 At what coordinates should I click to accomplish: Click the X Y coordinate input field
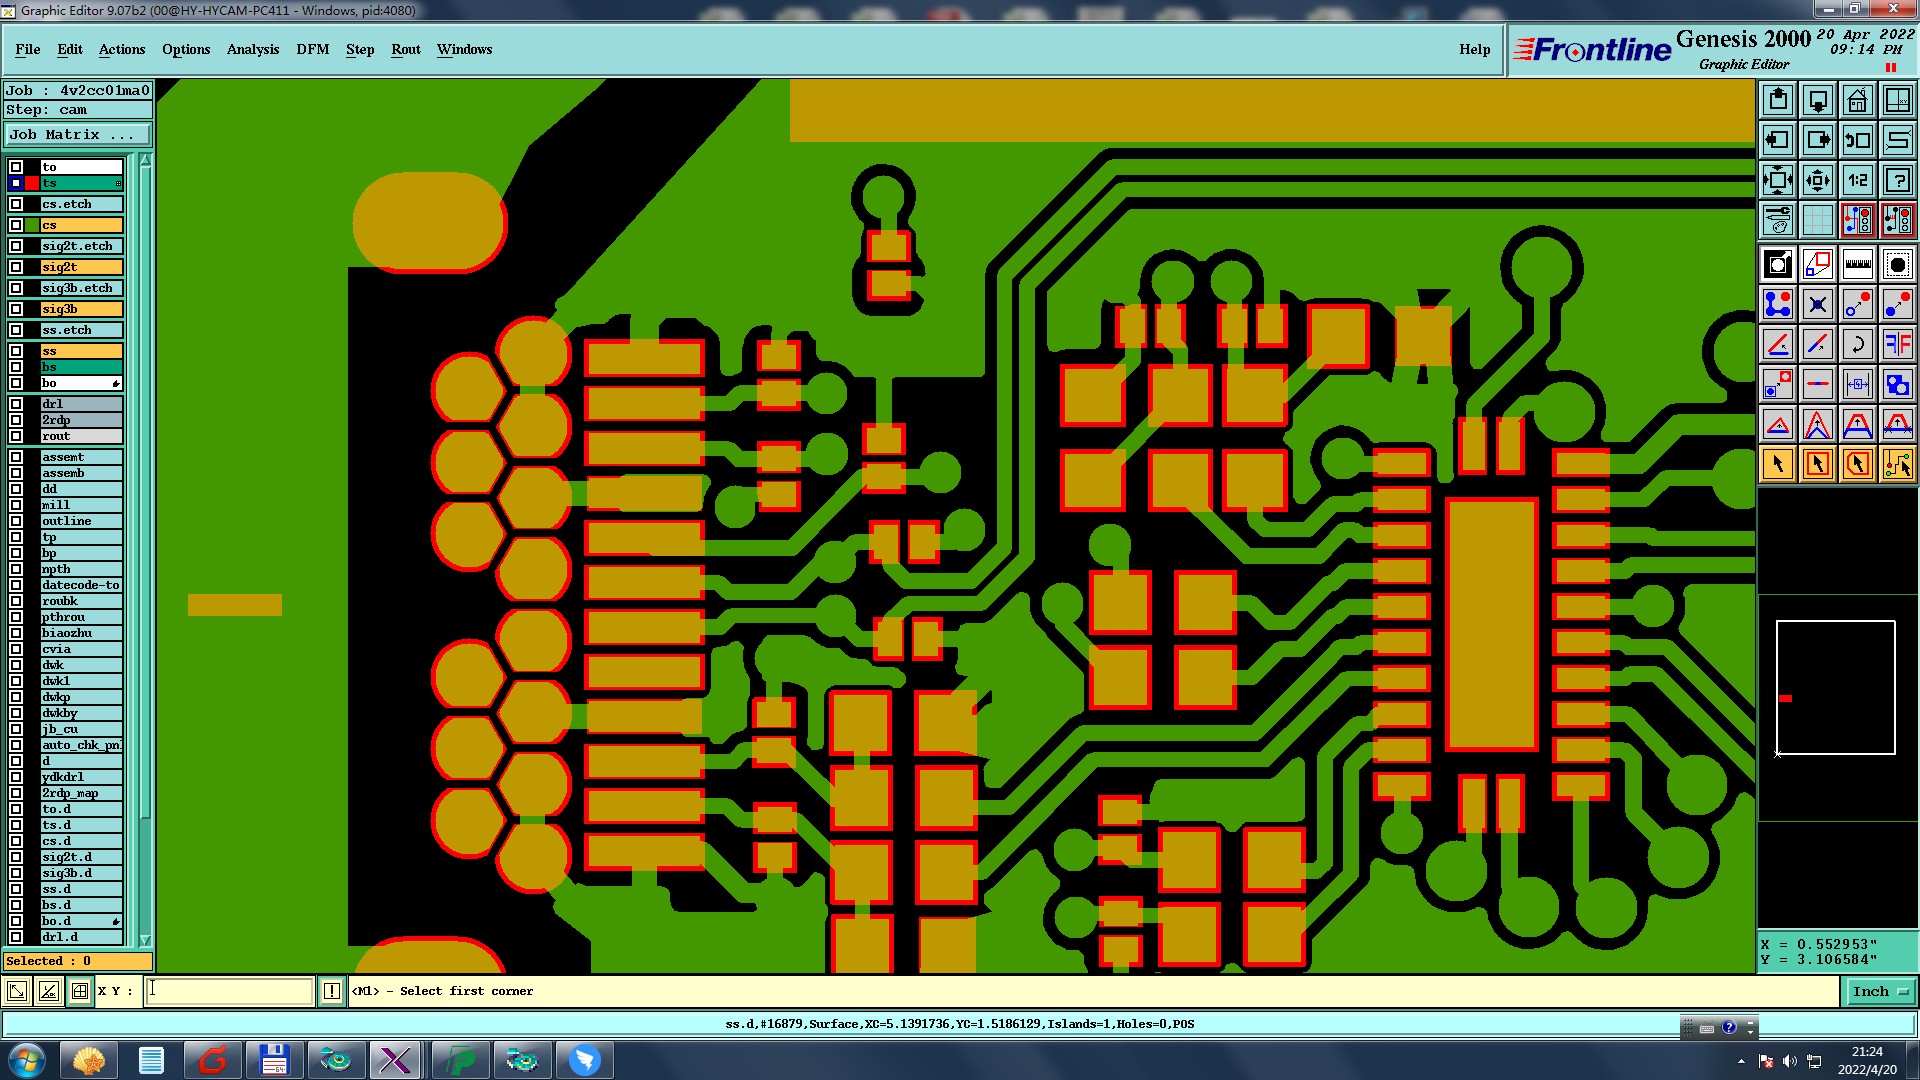229,991
